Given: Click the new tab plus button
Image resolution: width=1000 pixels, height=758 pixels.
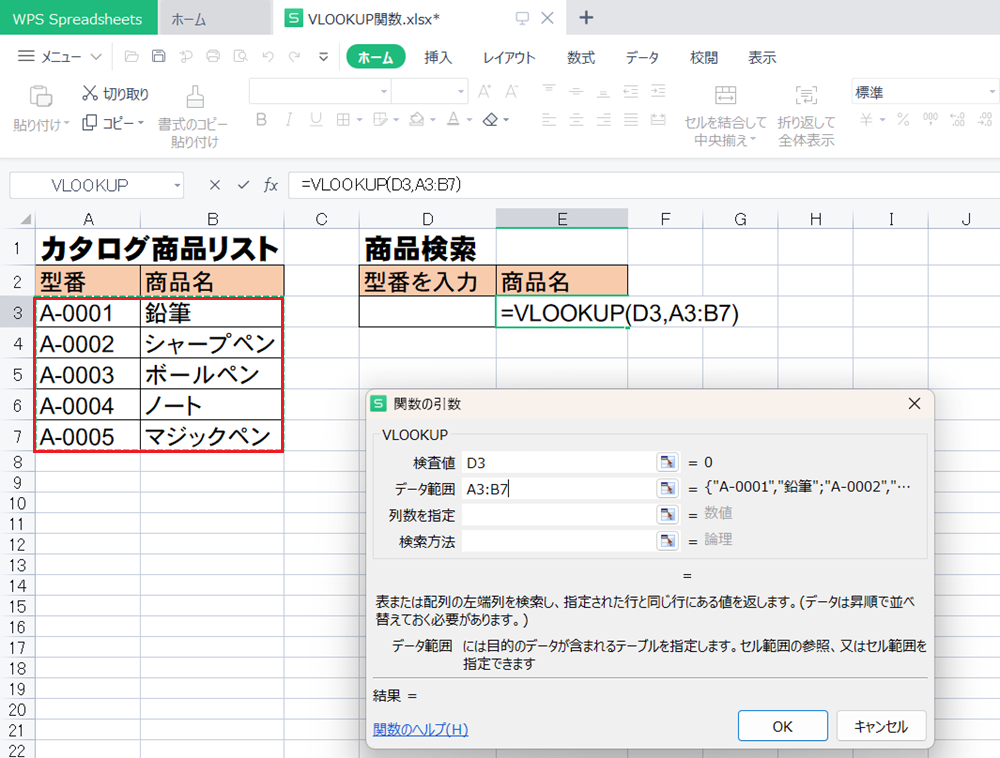Looking at the screenshot, I should pos(585,17).
